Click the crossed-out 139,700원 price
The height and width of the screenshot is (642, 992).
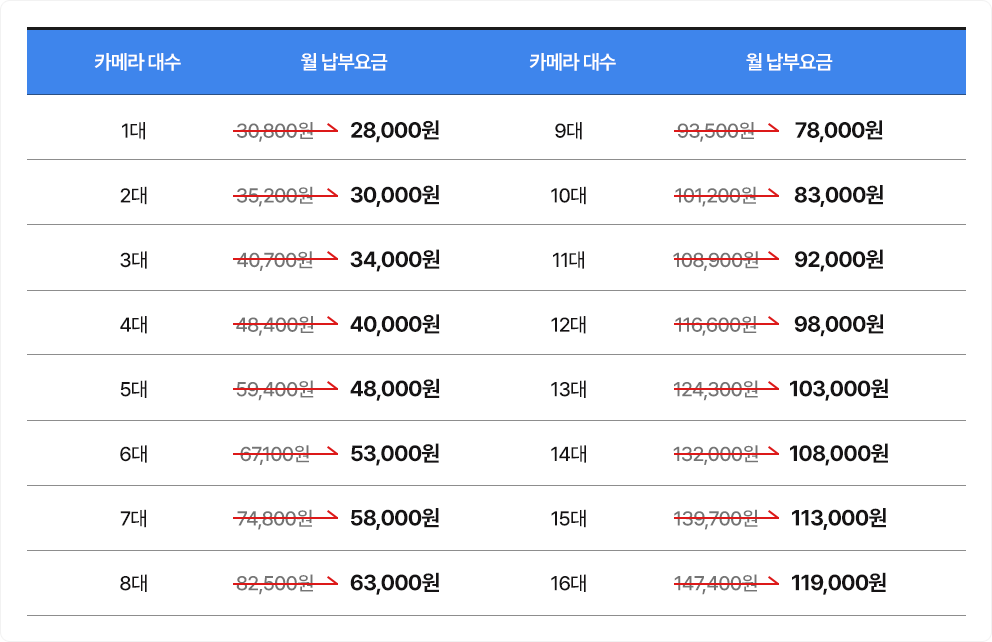[716, 519]
